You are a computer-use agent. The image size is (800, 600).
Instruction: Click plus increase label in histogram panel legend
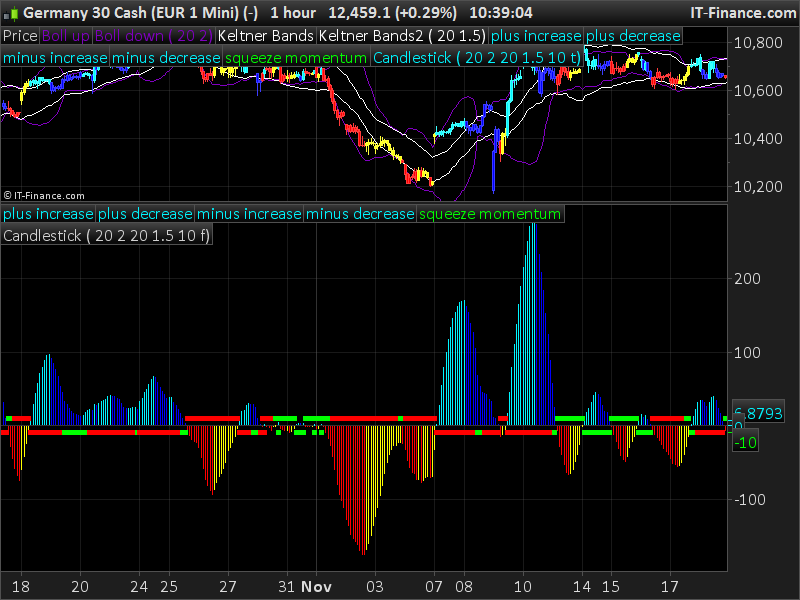(x=48, y=214)
